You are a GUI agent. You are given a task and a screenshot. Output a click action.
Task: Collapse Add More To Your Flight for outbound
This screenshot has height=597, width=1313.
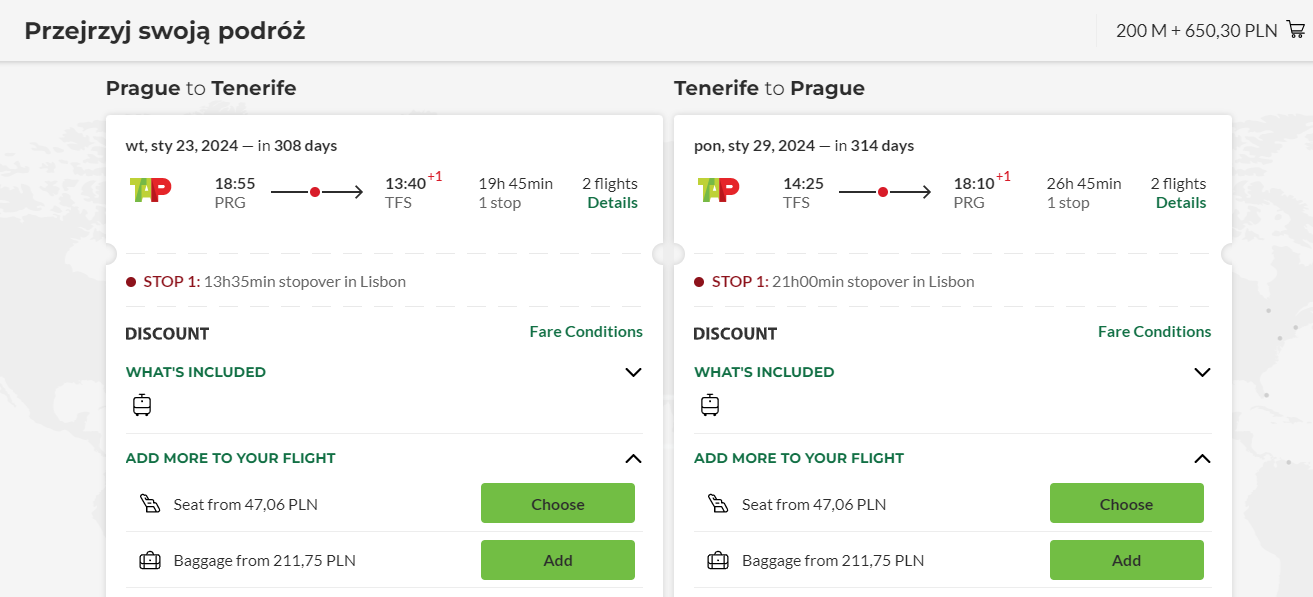click(x=633, y=458)
